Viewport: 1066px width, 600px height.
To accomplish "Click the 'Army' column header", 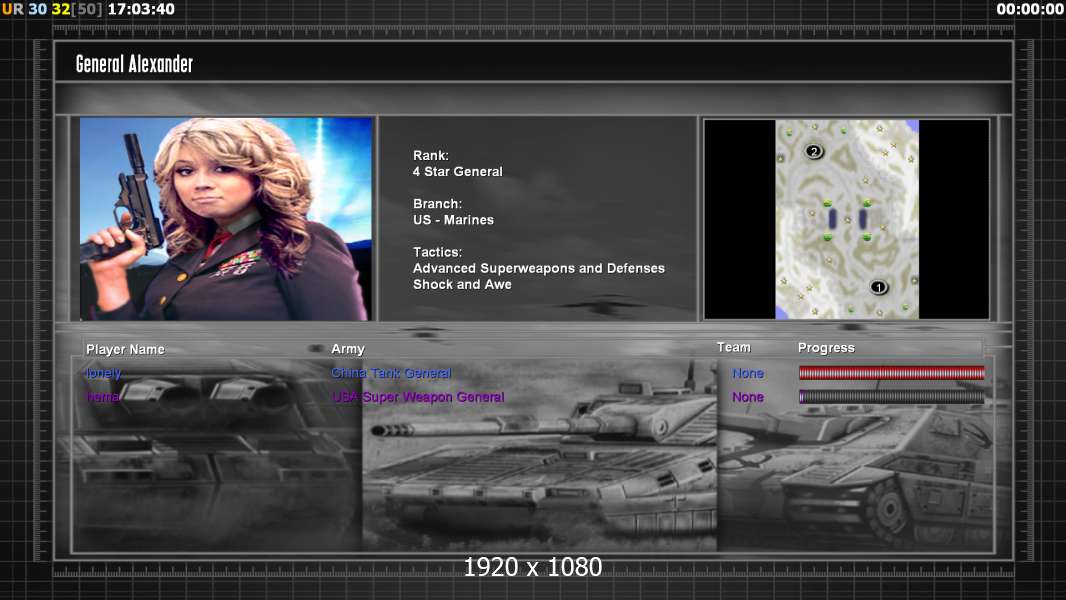I will [x=348, y=349].
